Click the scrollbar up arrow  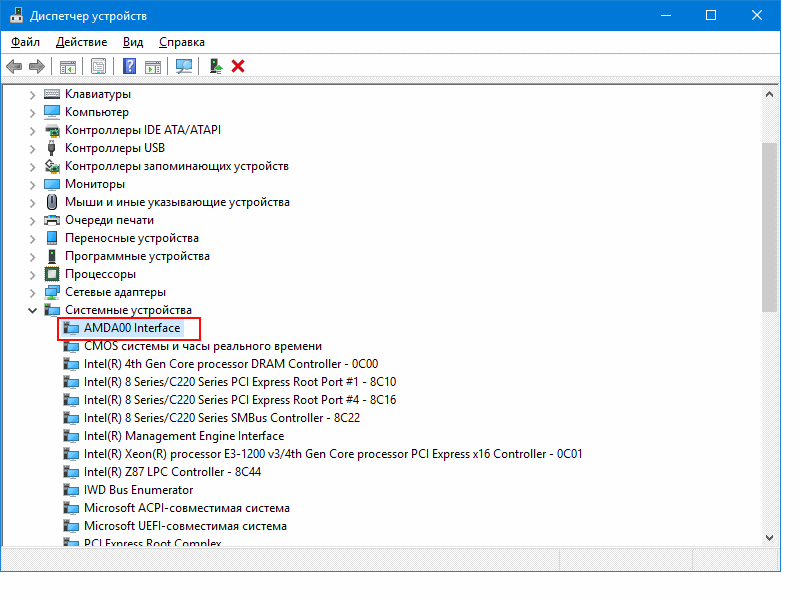point(769,94)
